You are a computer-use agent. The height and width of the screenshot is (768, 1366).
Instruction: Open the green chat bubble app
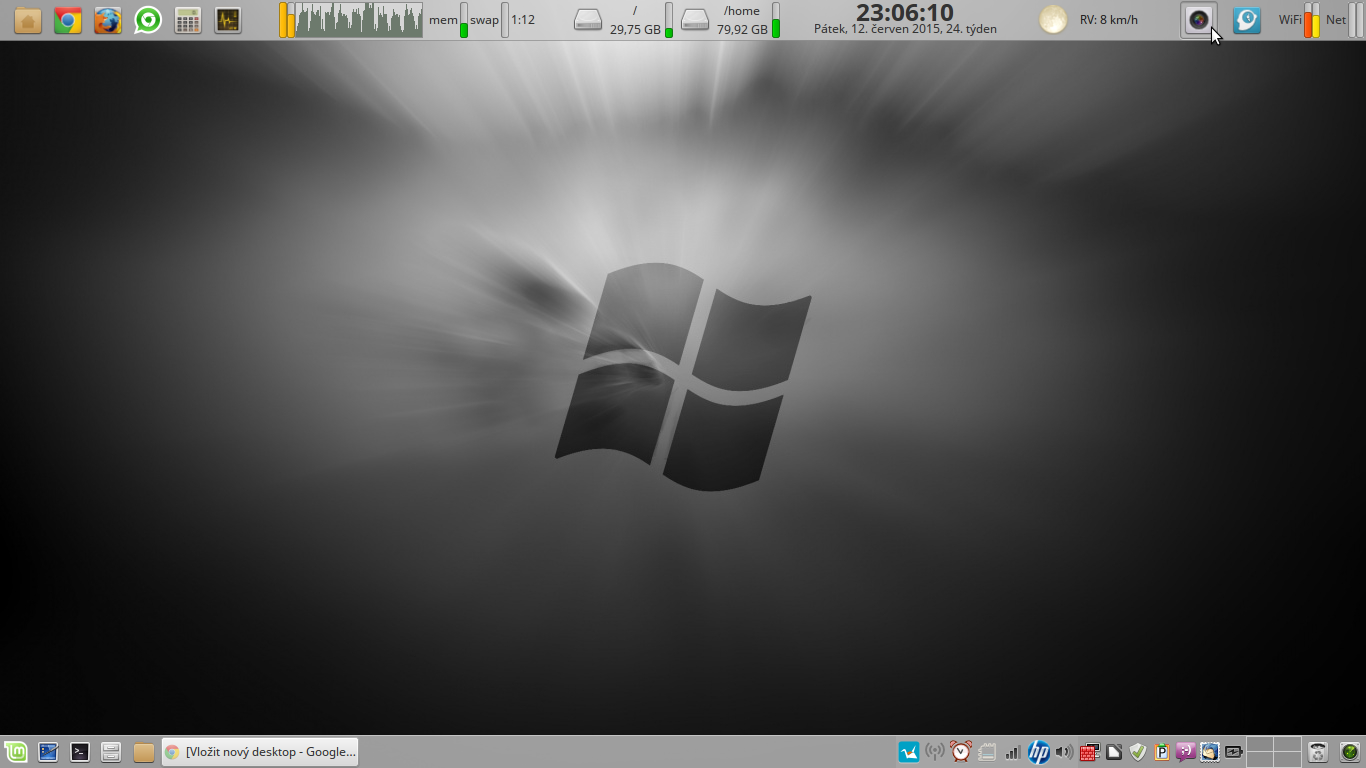pyautogui.click(x=148, y=20)
